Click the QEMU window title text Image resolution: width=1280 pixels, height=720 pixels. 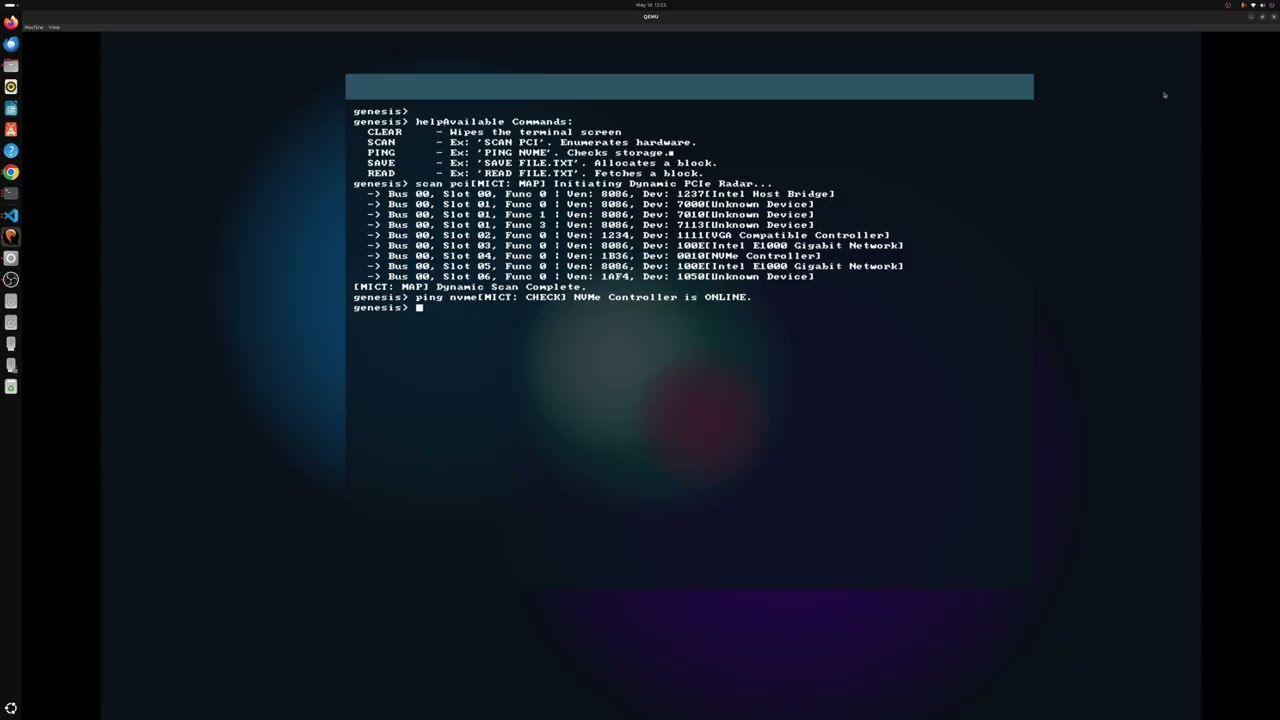pos(651,16)
